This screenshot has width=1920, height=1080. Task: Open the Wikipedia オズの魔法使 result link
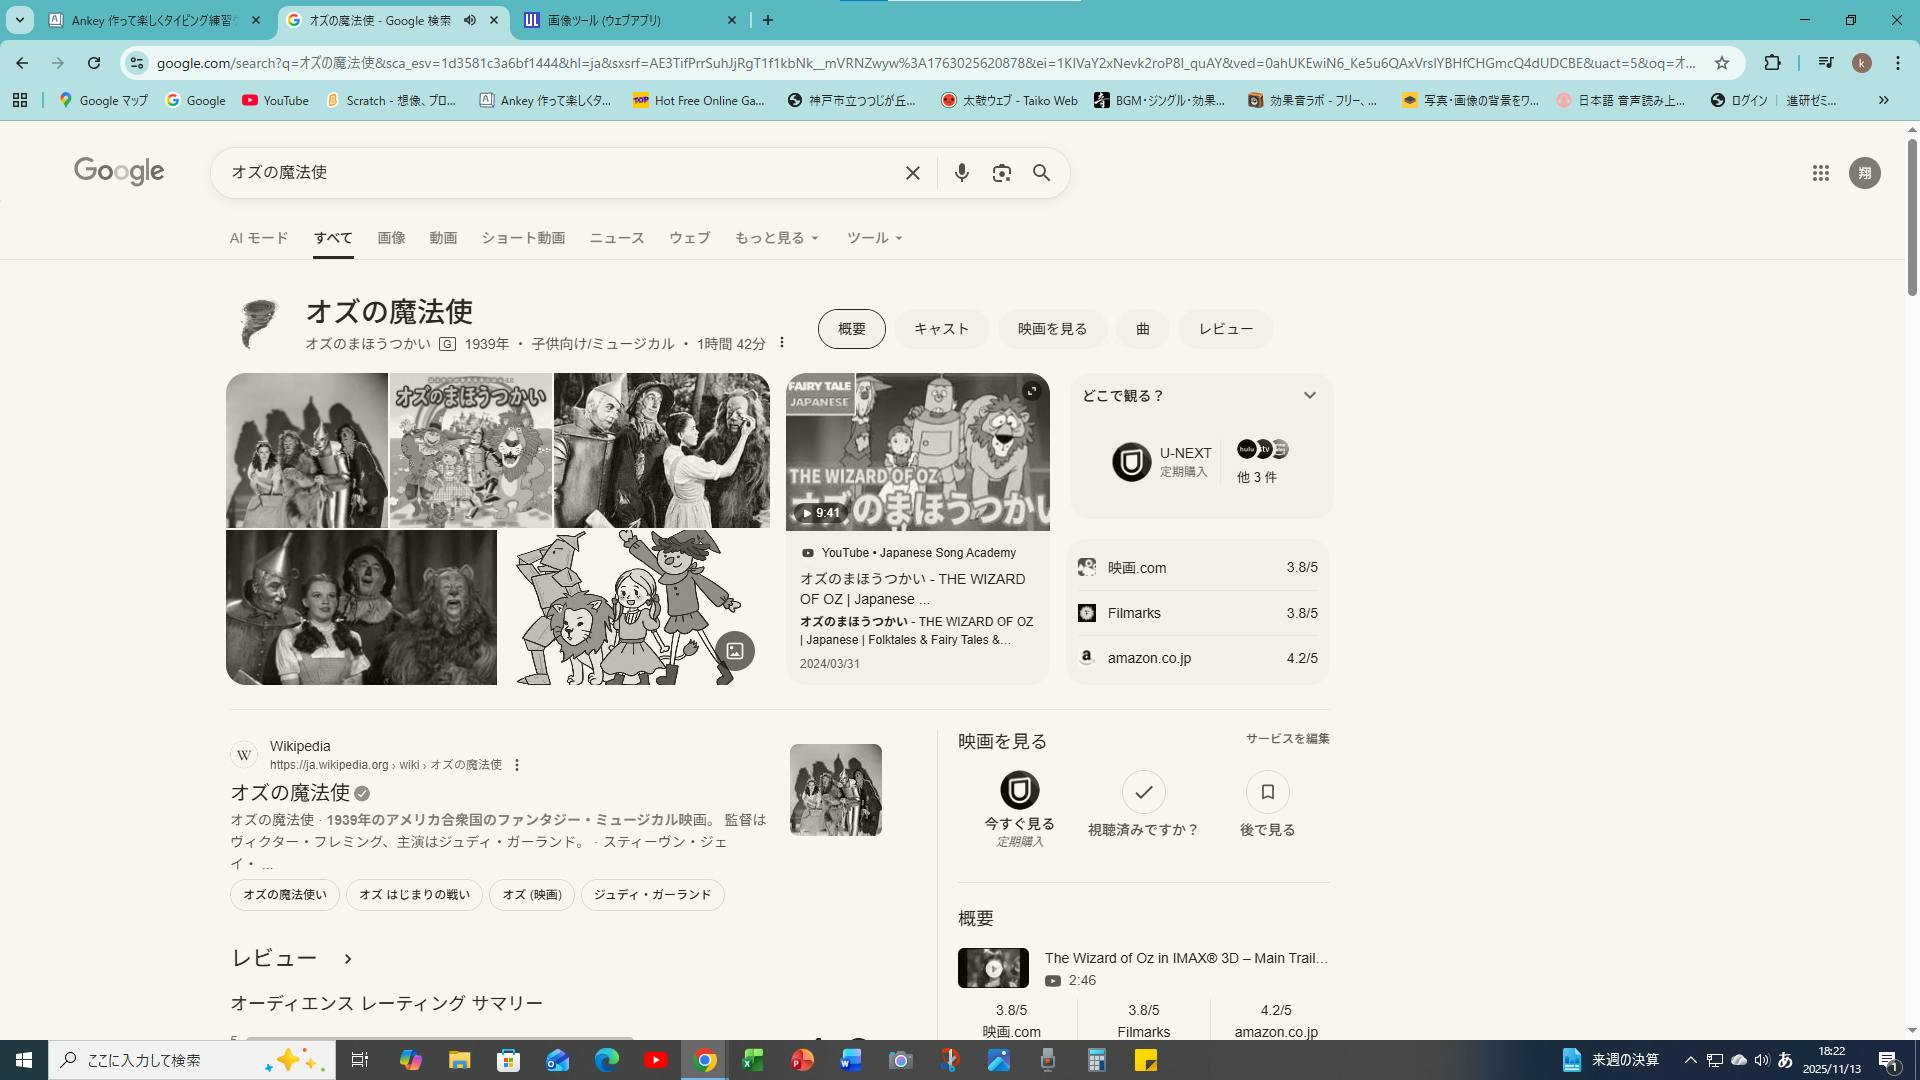point(290,793)
